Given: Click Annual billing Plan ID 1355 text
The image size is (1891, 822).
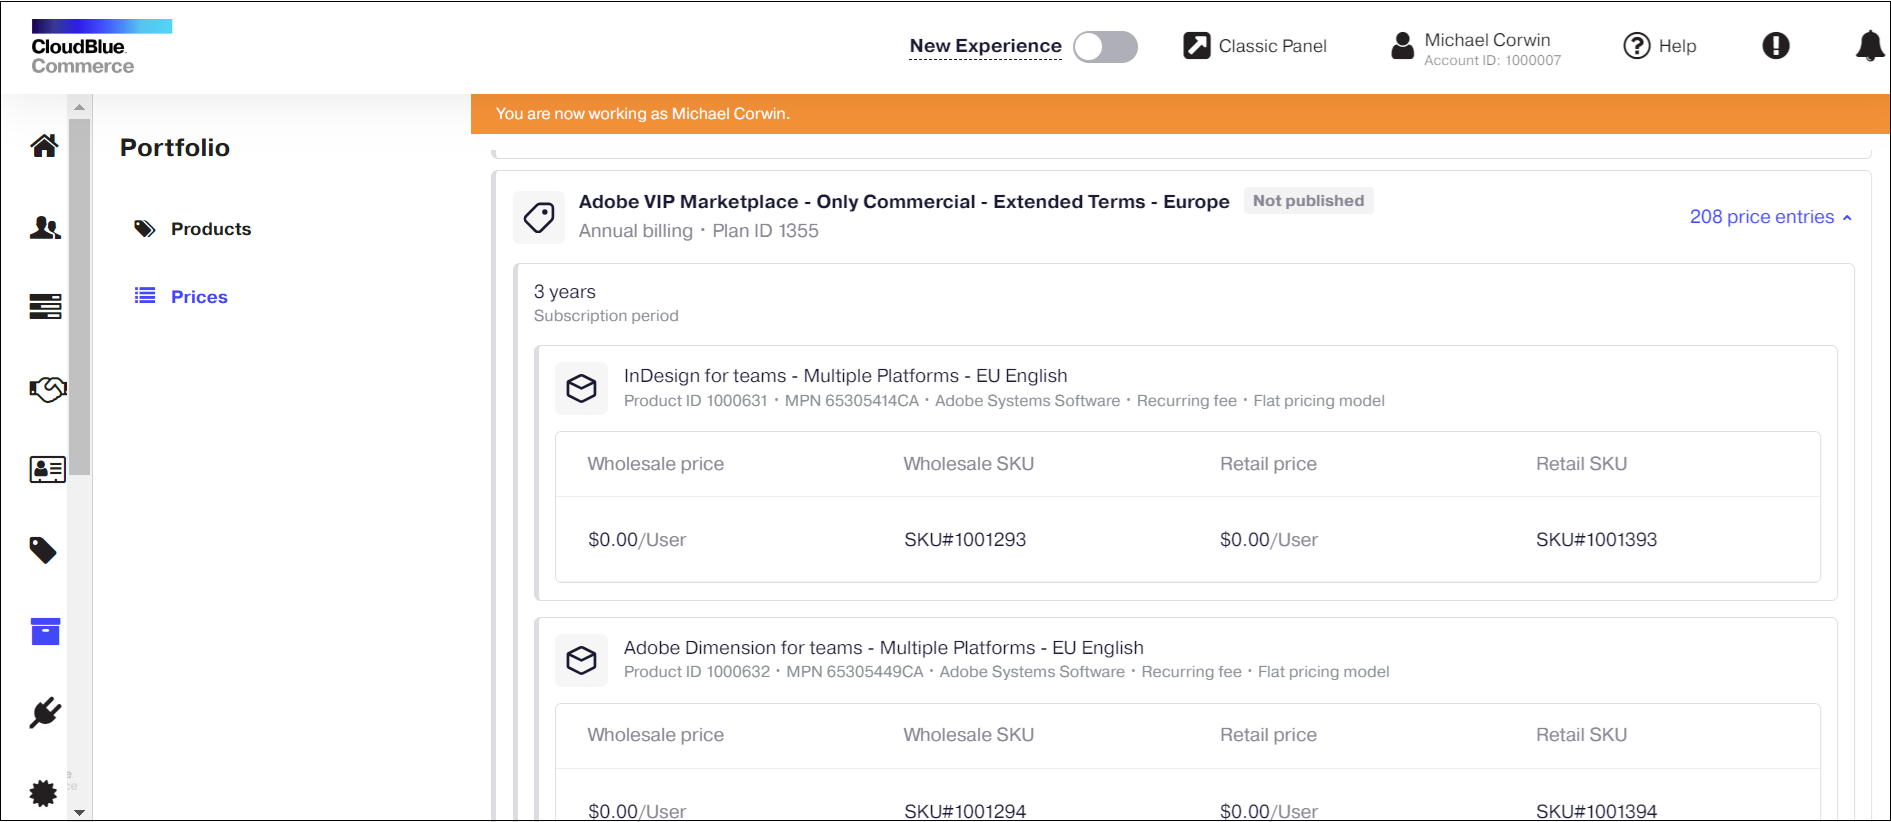Looking at the screenshot, I should [x=698, y=231].
